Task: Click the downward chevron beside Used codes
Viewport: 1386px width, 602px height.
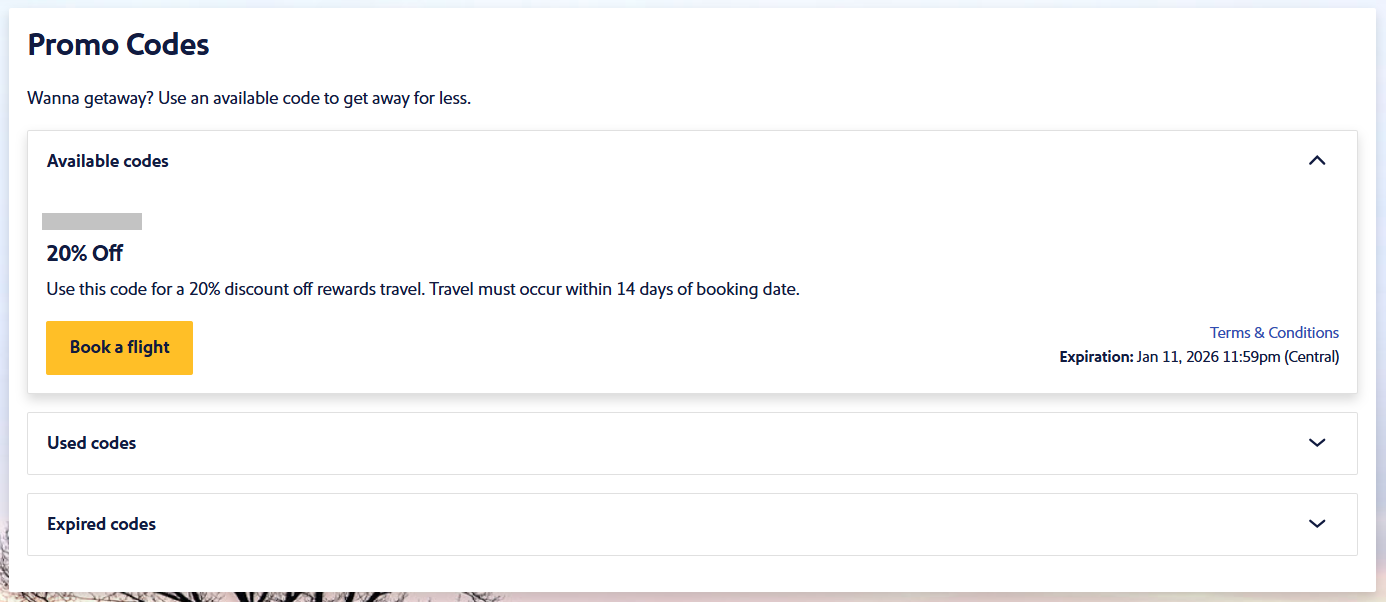Action: (x=1317, y=443)
